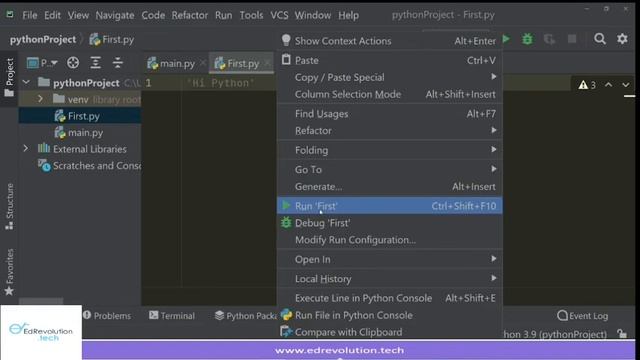Choose Show Context Actions in context menu
The height and width of the screenshot is (360, 640).
389,41
